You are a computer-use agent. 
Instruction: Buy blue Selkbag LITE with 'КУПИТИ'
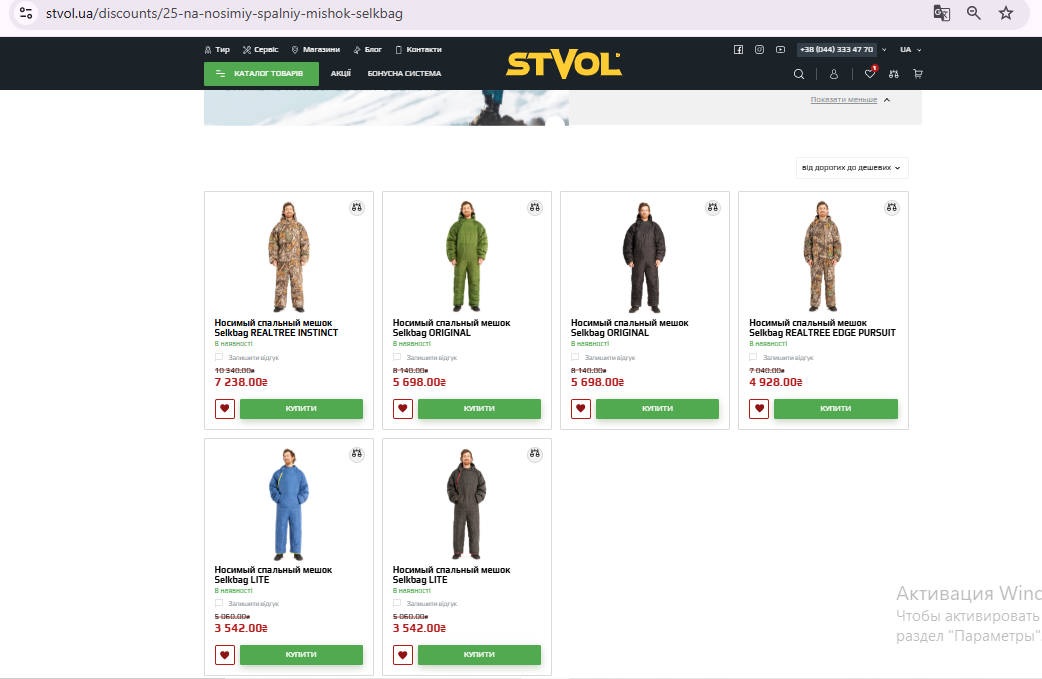[x=301, y=654]
